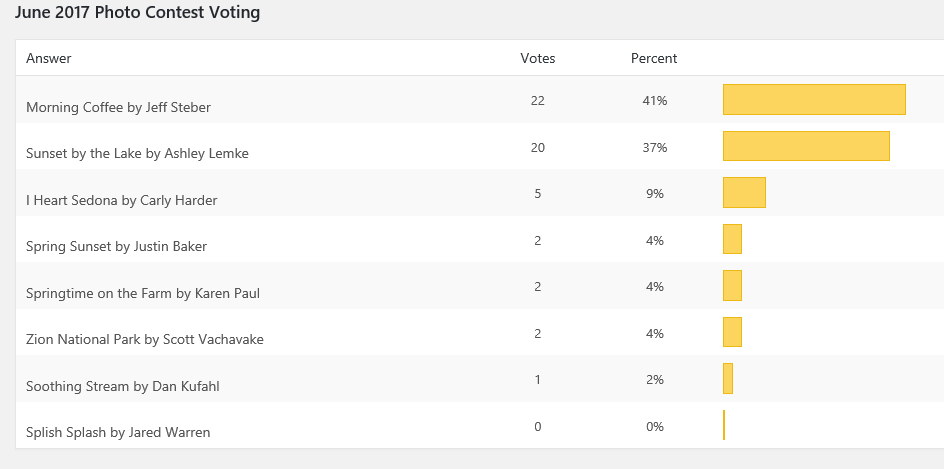Select Morning Coffee by Jeff Steber entry
Viewport: 944px width, 469px height.
point(118,107)
